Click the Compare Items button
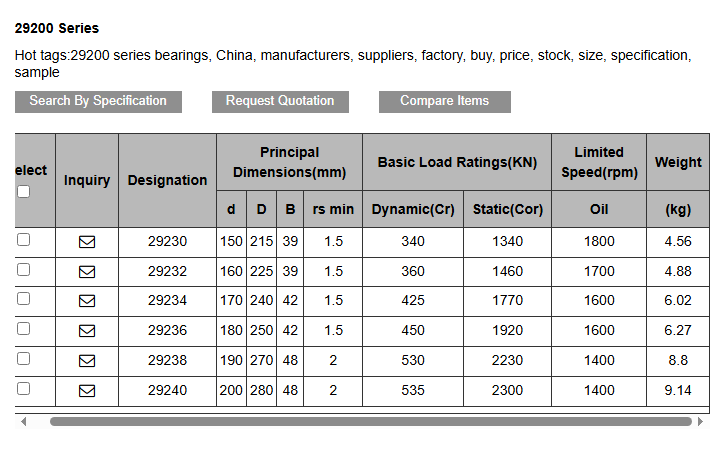727x453 pixels. point(445,102)
